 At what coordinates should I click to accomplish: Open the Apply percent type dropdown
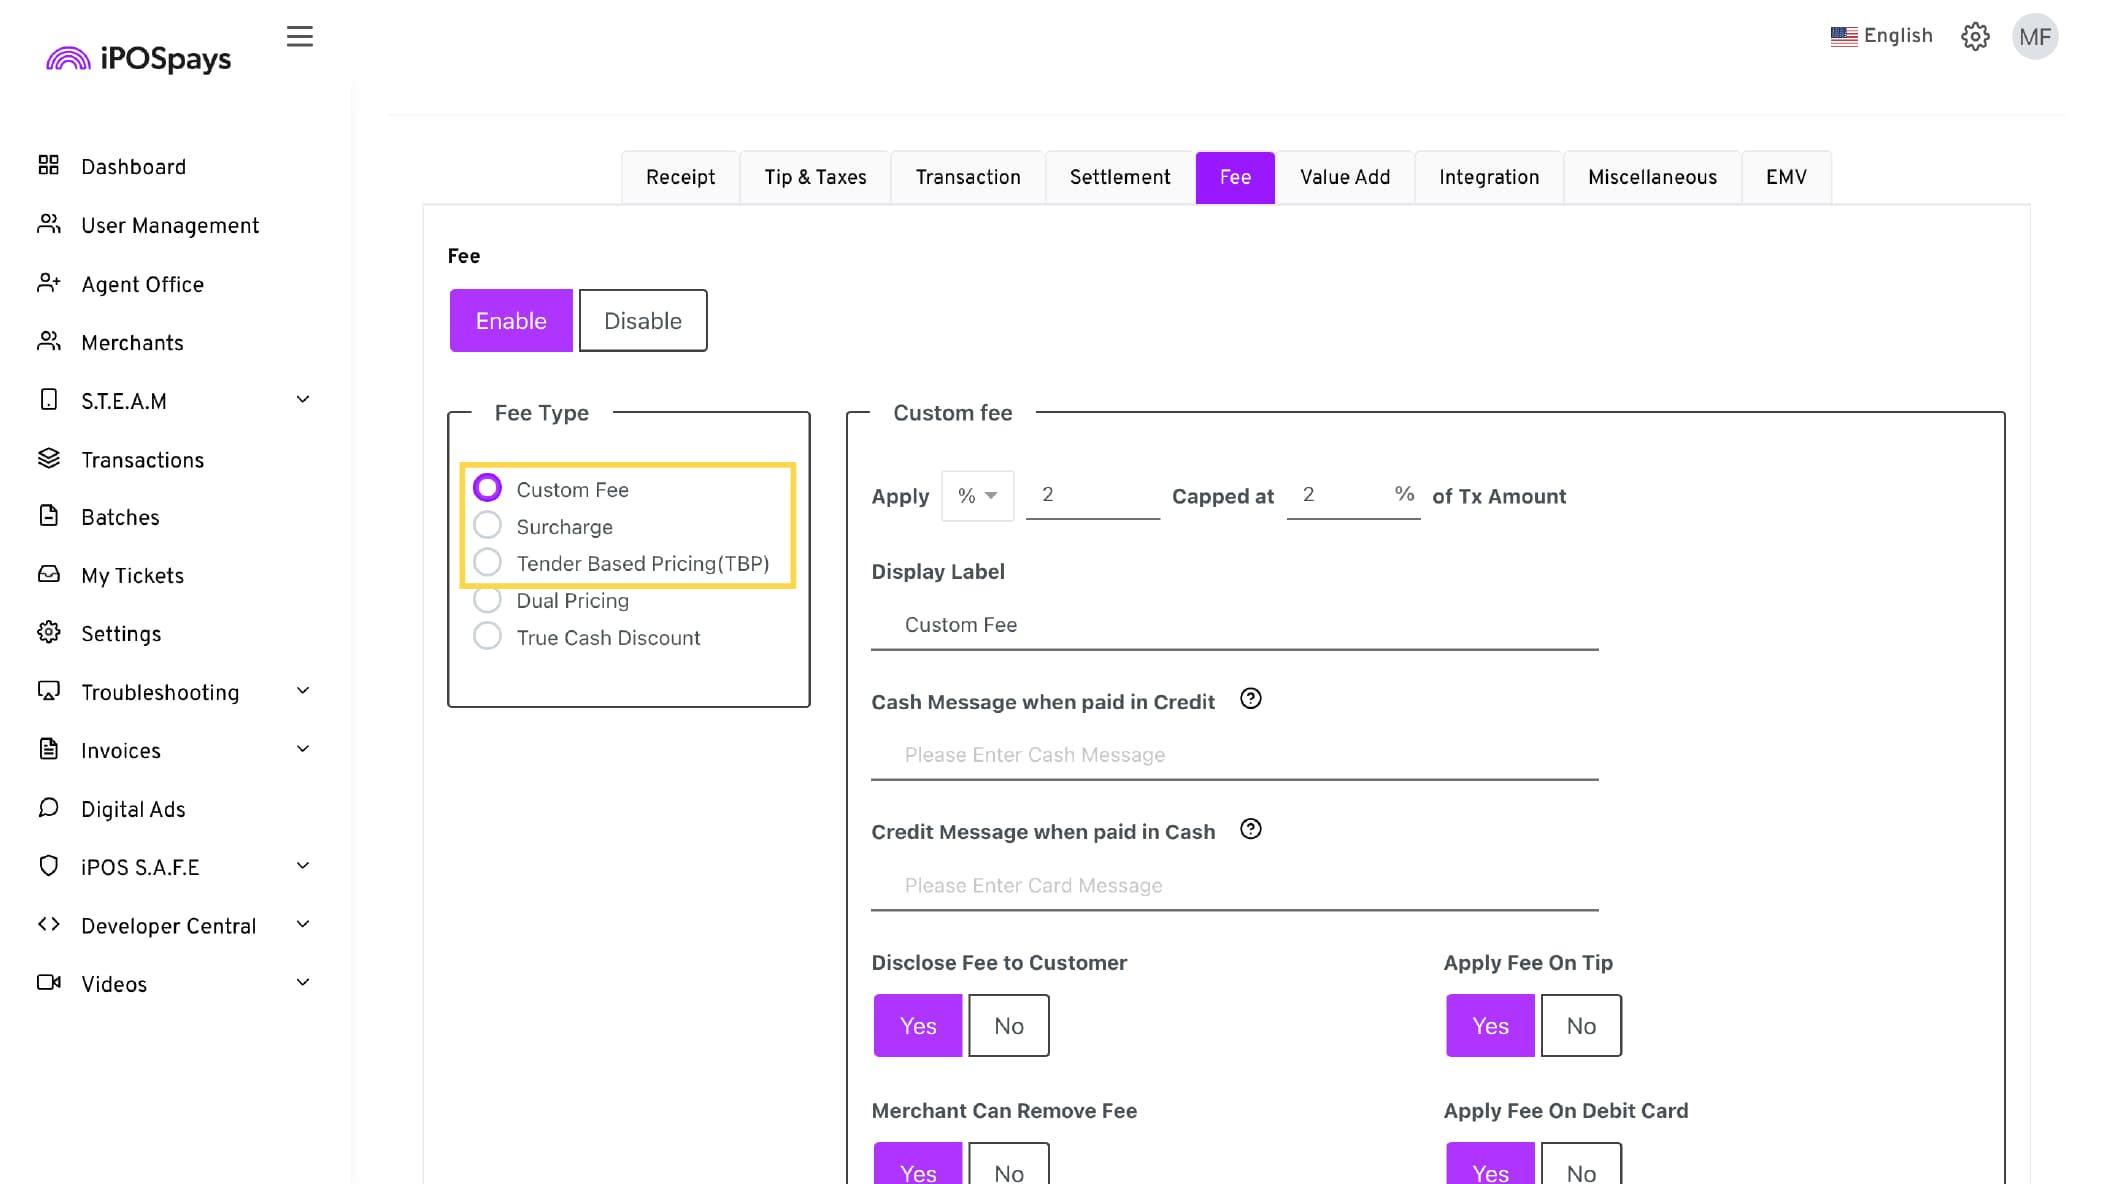pos(977,496)
